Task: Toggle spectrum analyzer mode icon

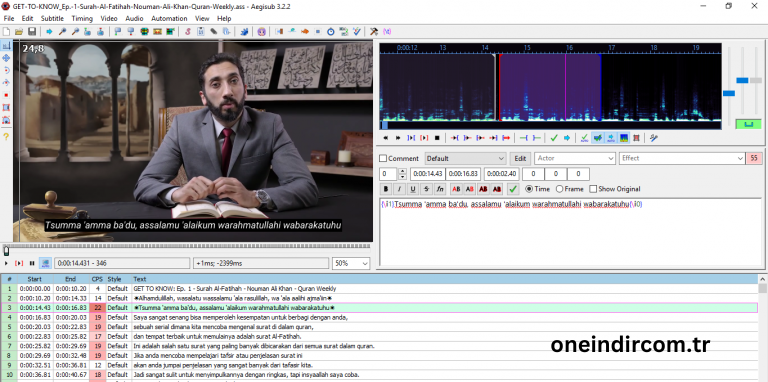Action: pyautogui.click(x=623, y=138)
